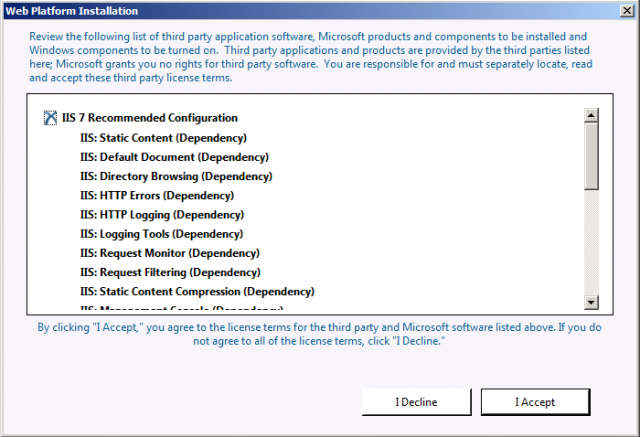640x437 pixels.
Task: Select IIS: Static Content (Dependency) entry
Action: click(x=163, y=138)
